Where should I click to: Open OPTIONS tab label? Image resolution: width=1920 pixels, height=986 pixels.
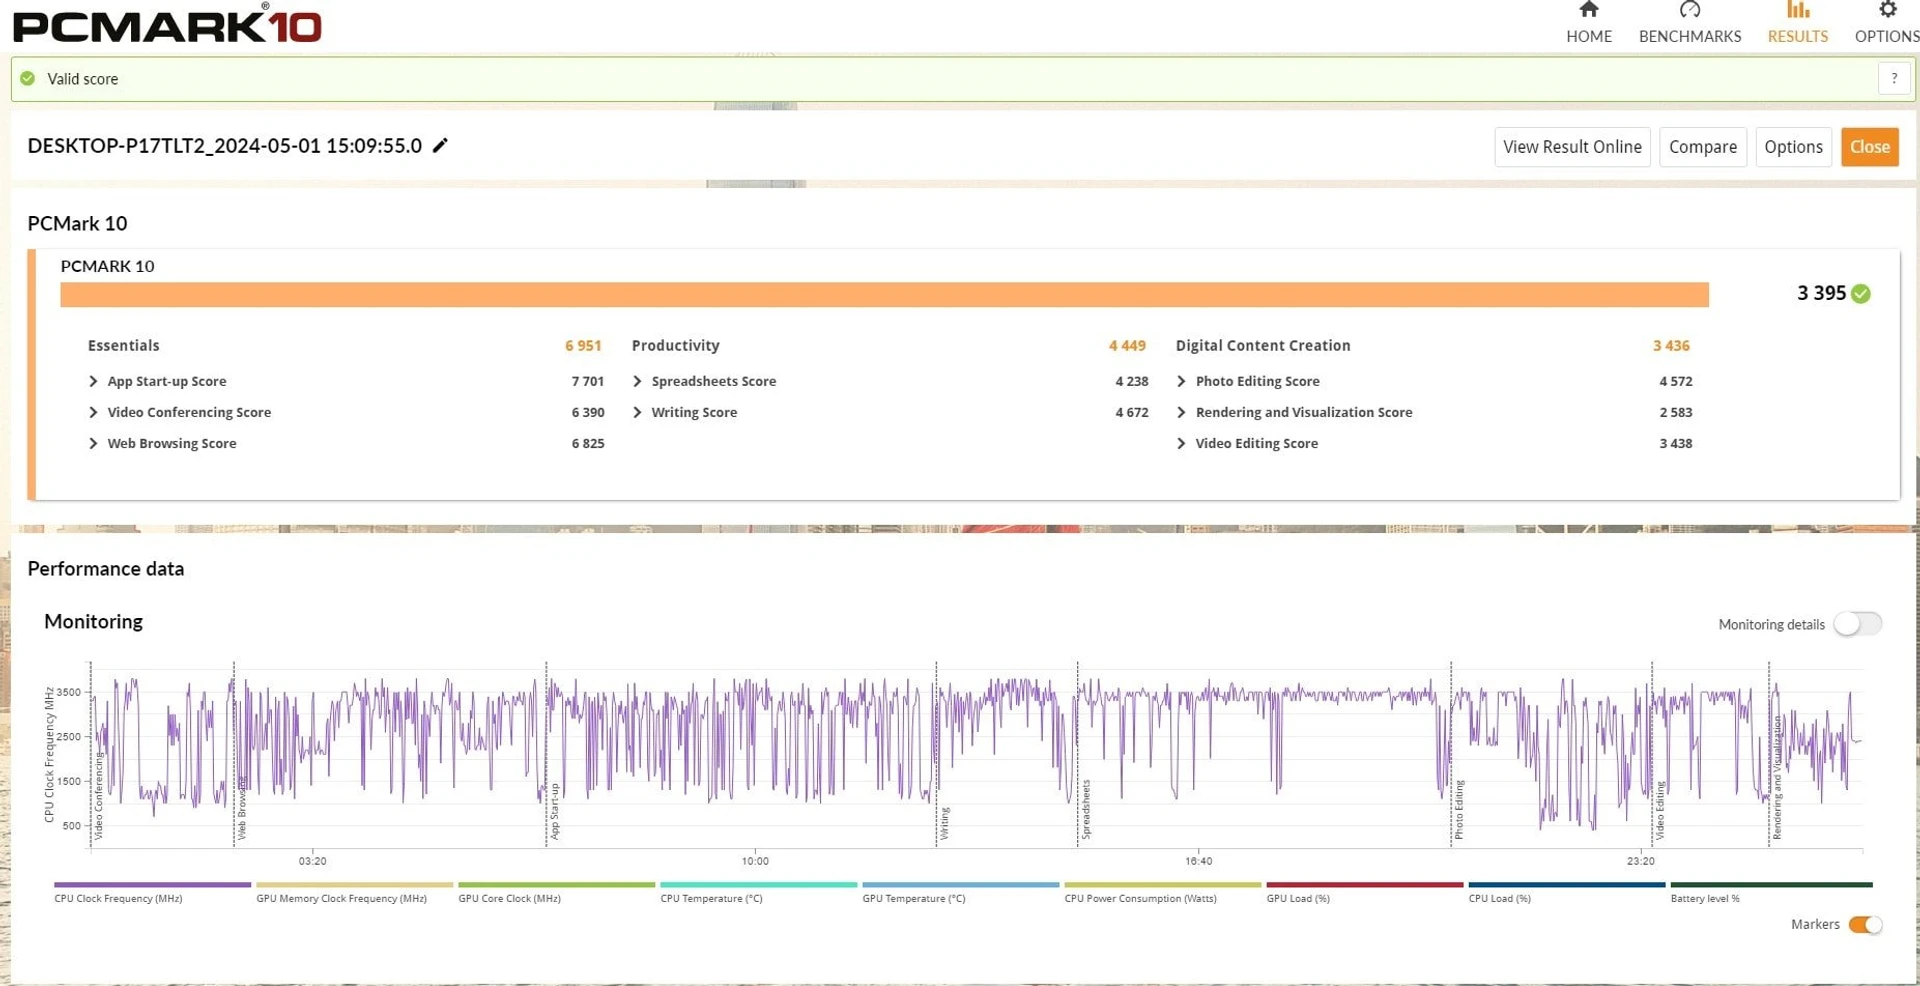pyautogui.click(x=1887, y=36)
